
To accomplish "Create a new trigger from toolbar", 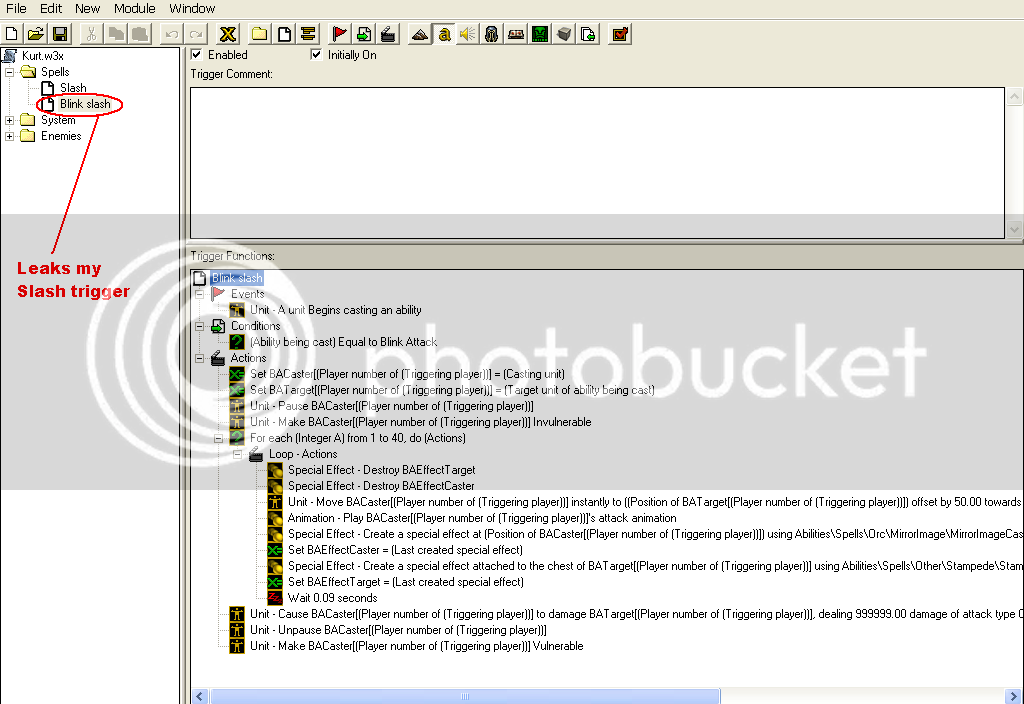I will pos(283,34).
